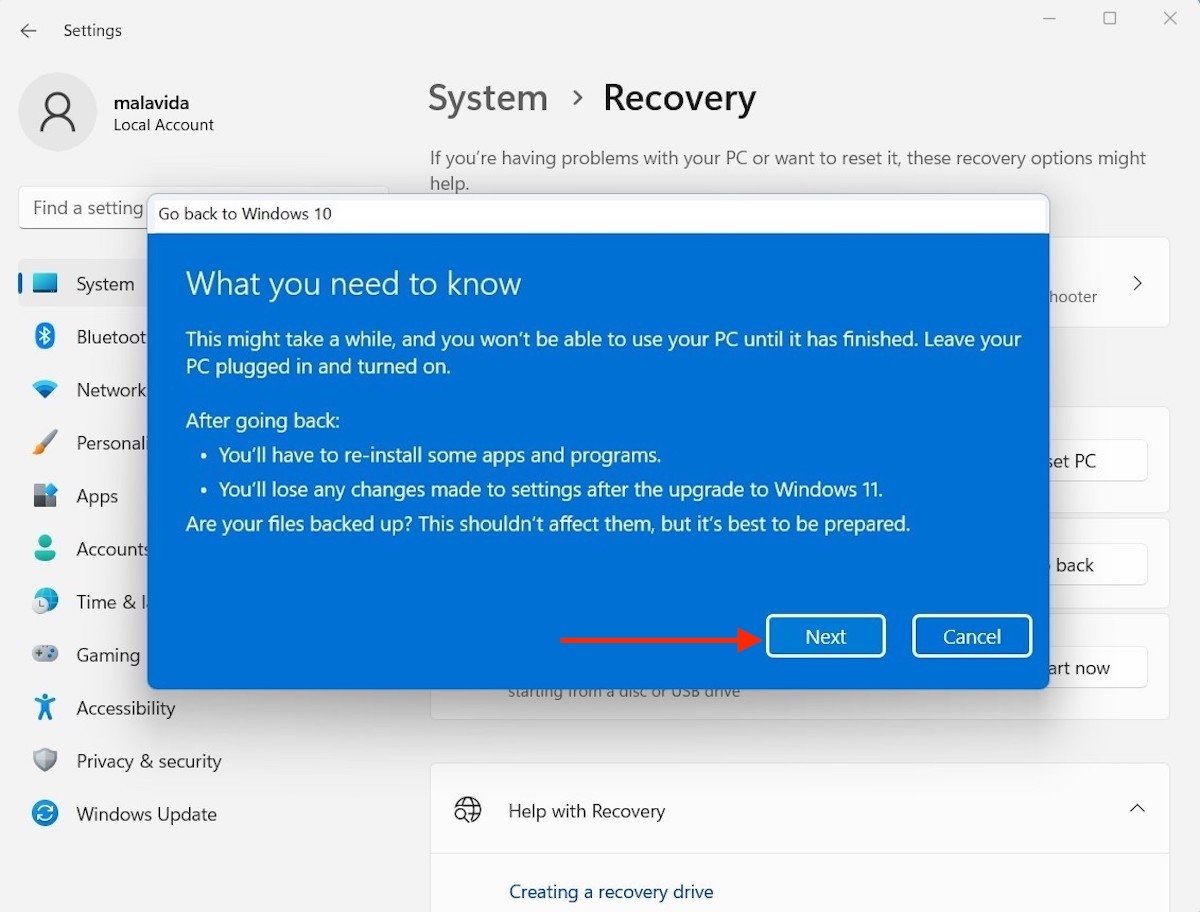
Task: Switch to Privacy & security settings
Action: (x=149, y=761)
